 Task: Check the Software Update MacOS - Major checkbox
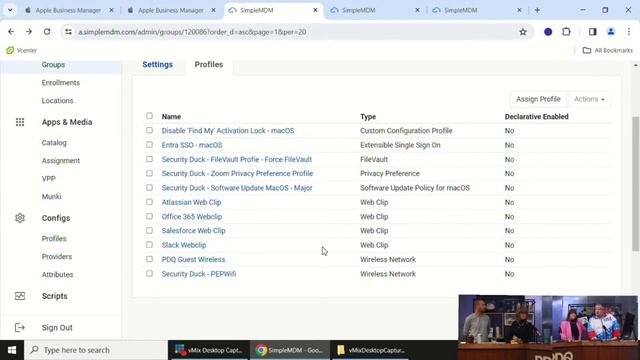coord(149,187)
